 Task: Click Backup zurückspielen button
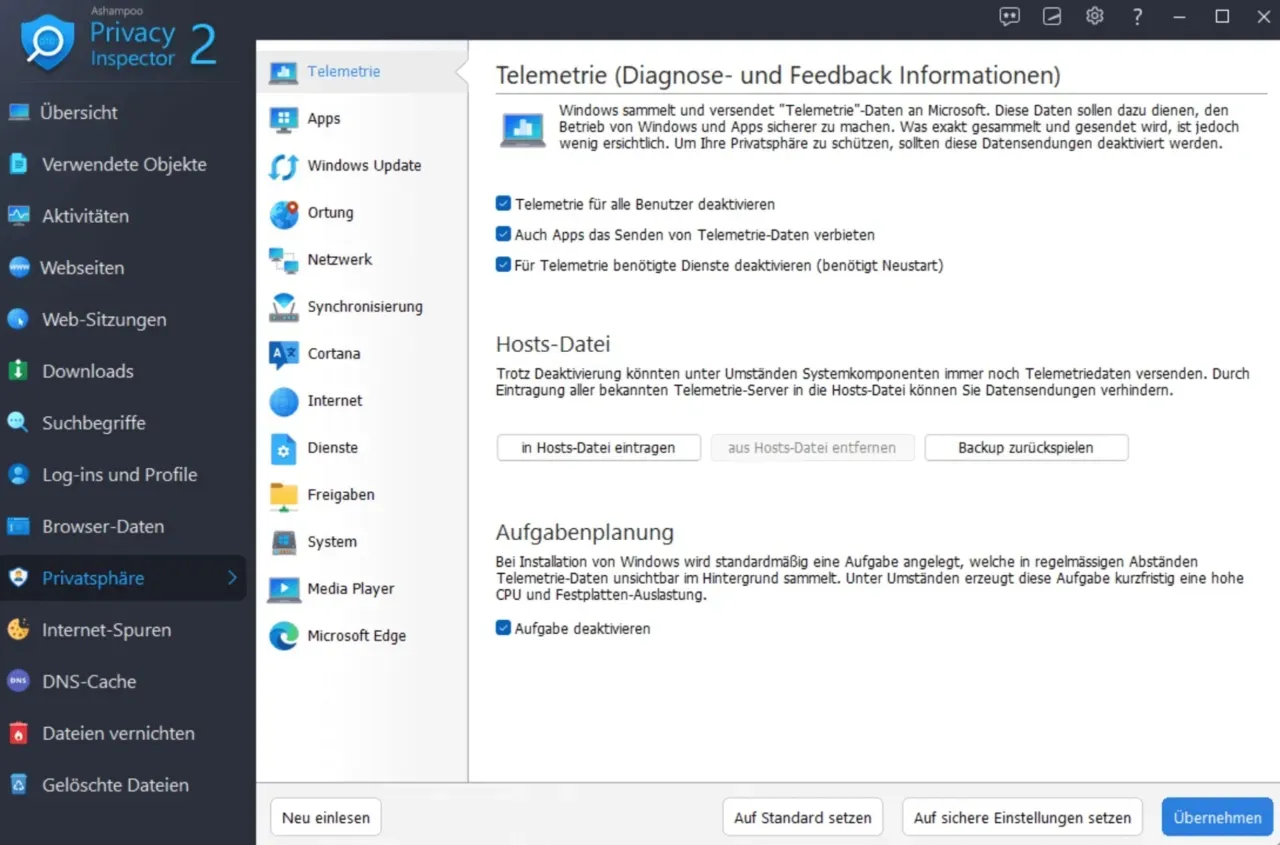(x=1026, y=448)
